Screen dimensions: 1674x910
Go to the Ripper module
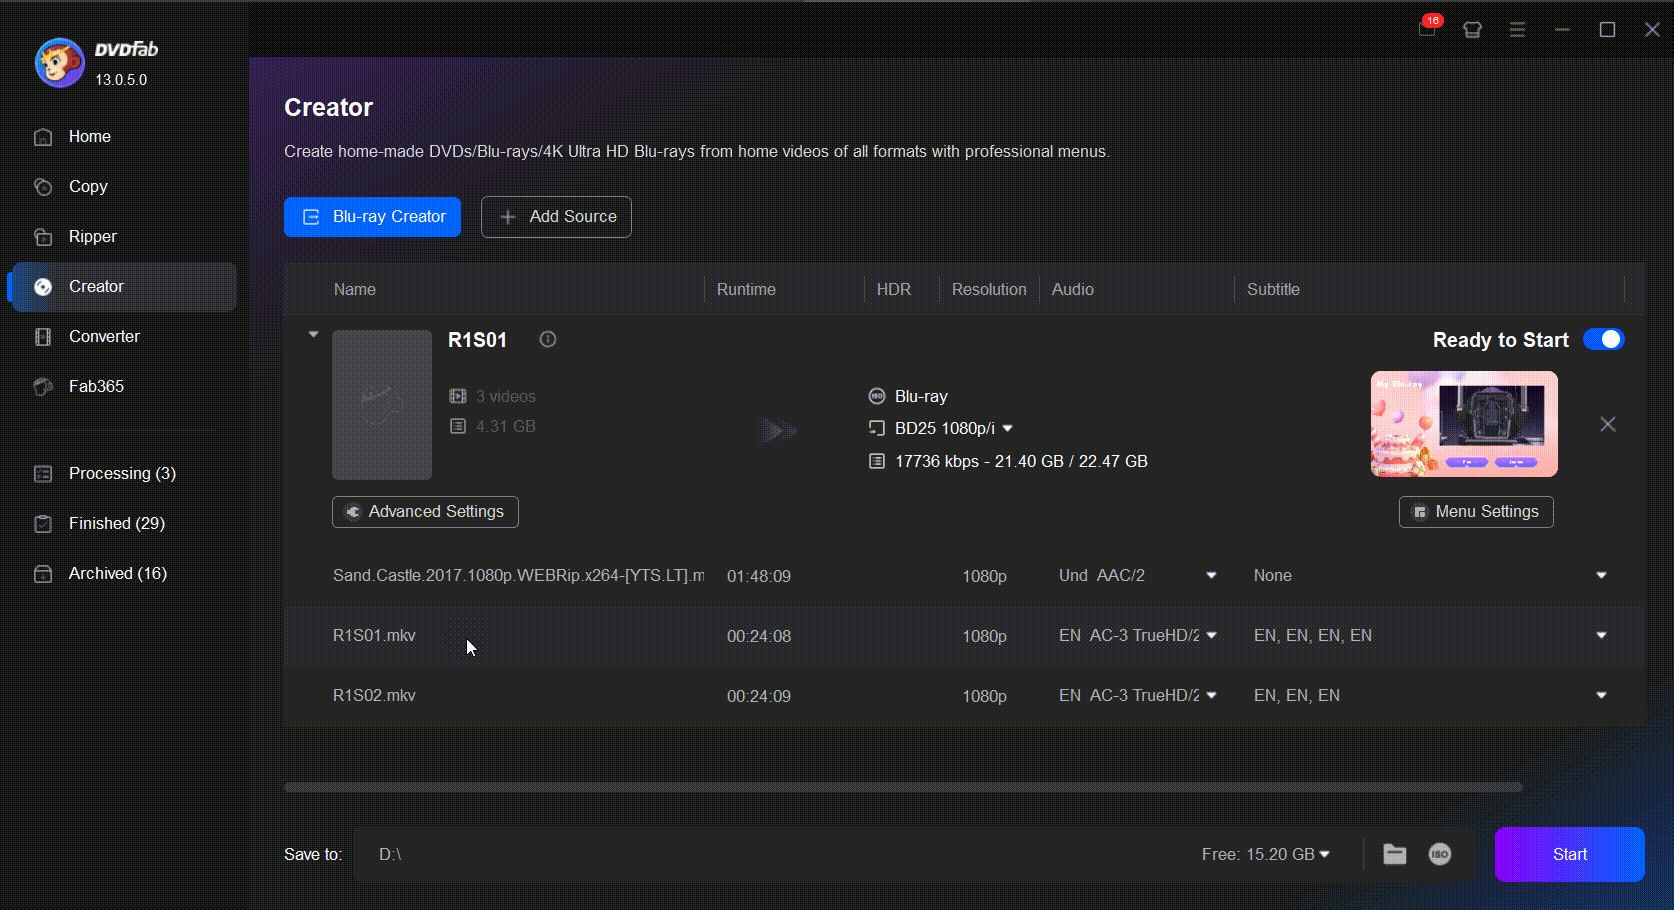coord(92,237)
